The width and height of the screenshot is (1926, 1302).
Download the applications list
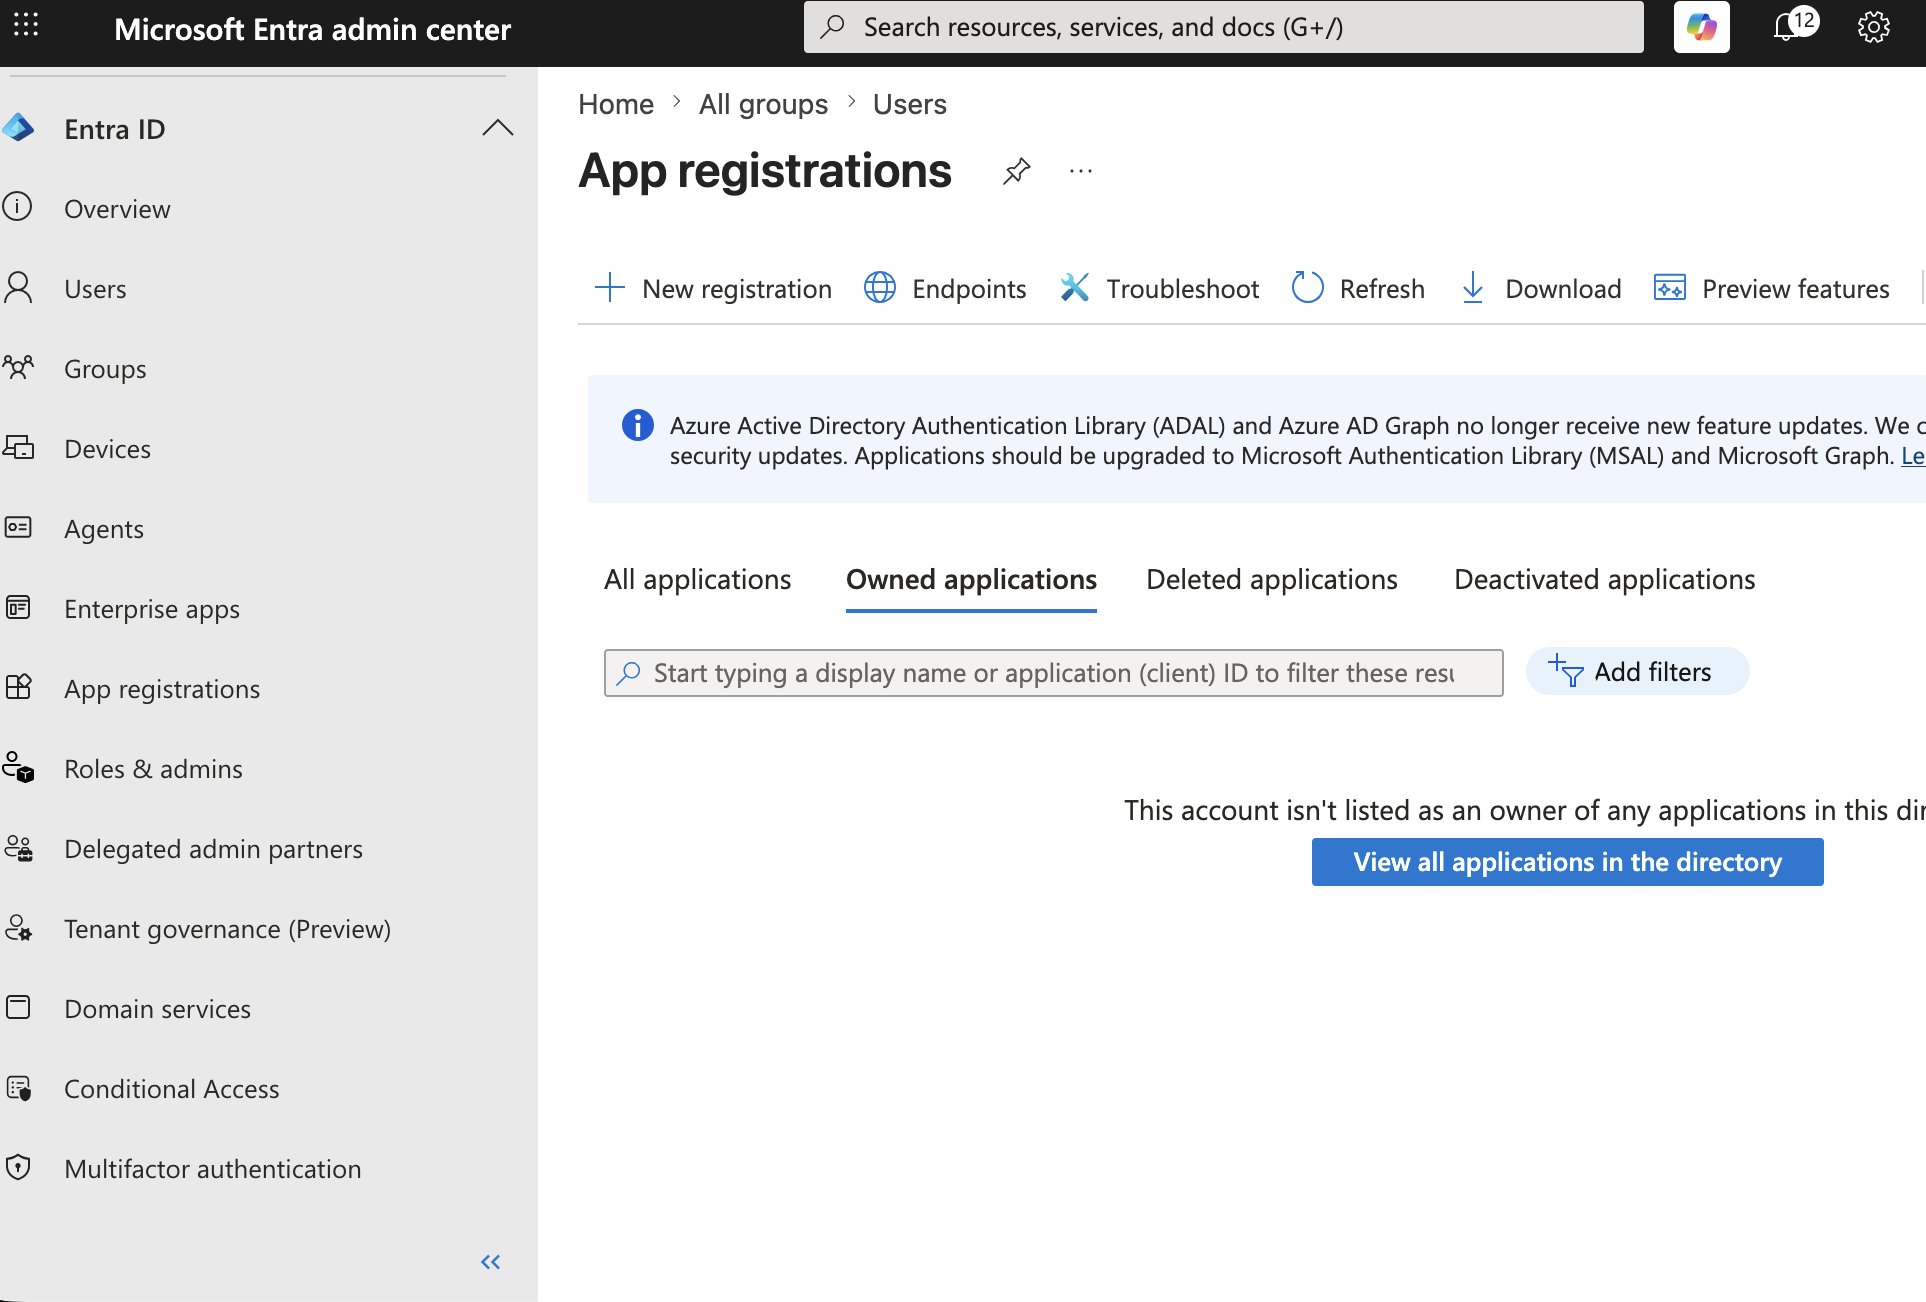pos(1540,289)
